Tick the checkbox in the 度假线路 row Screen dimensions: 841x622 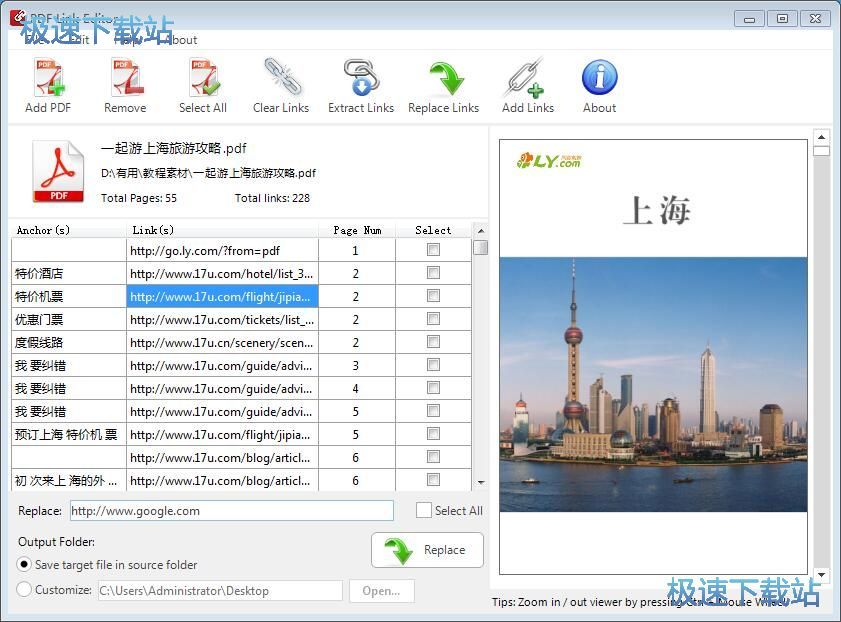(433, 342)
